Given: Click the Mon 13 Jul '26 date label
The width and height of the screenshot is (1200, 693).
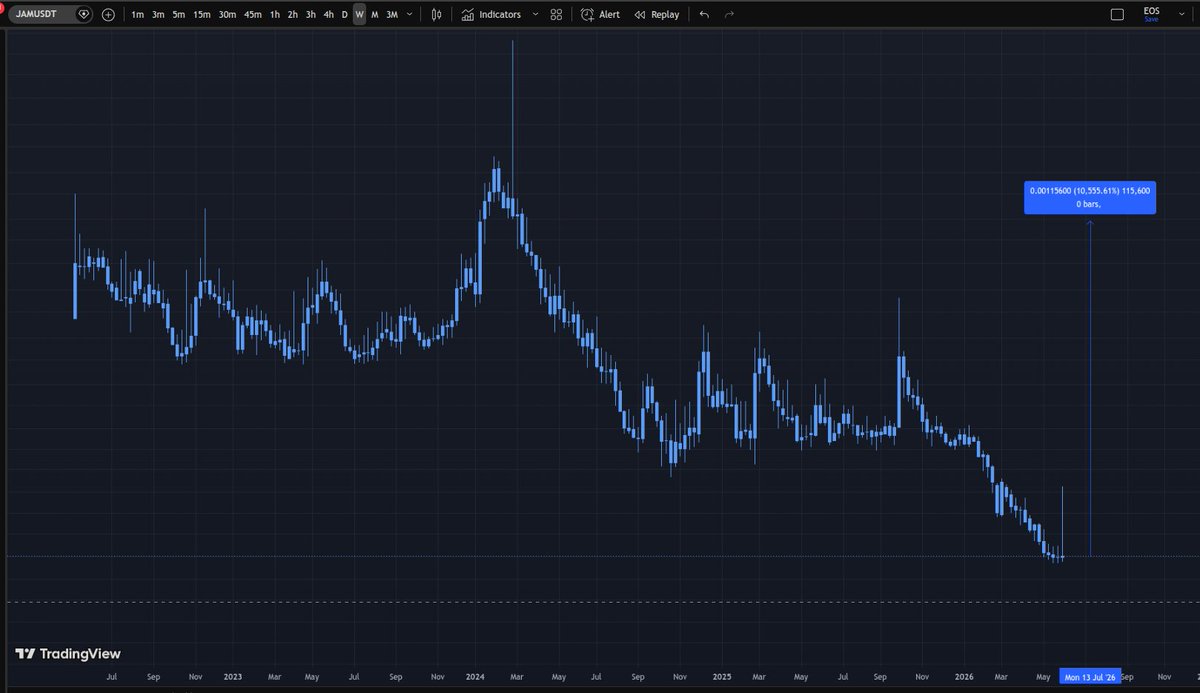Looking at the screenshot, I should pyautogui.click(x=1090, y=677).
